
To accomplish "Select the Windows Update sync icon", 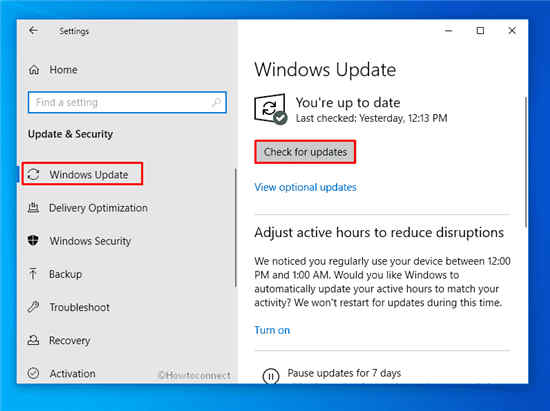I will point(33,174).
